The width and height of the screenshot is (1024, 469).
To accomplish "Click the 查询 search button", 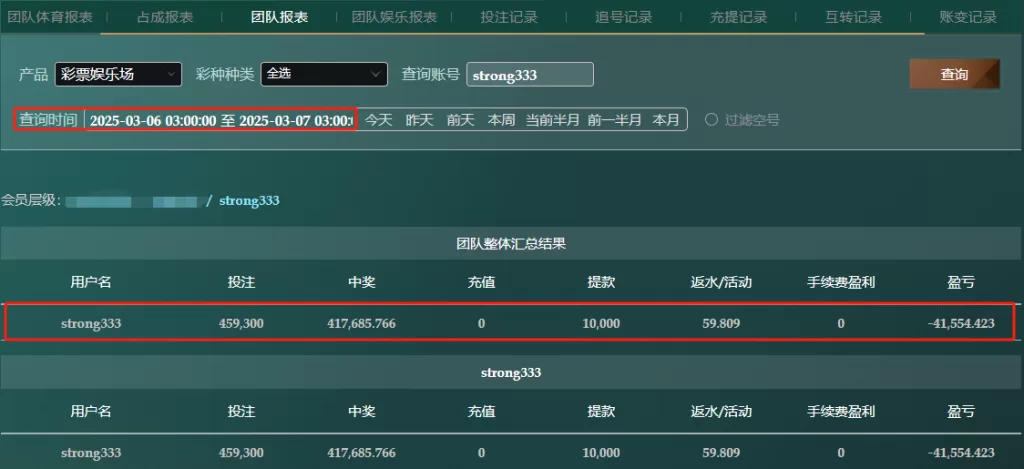I will coord(953,74).
